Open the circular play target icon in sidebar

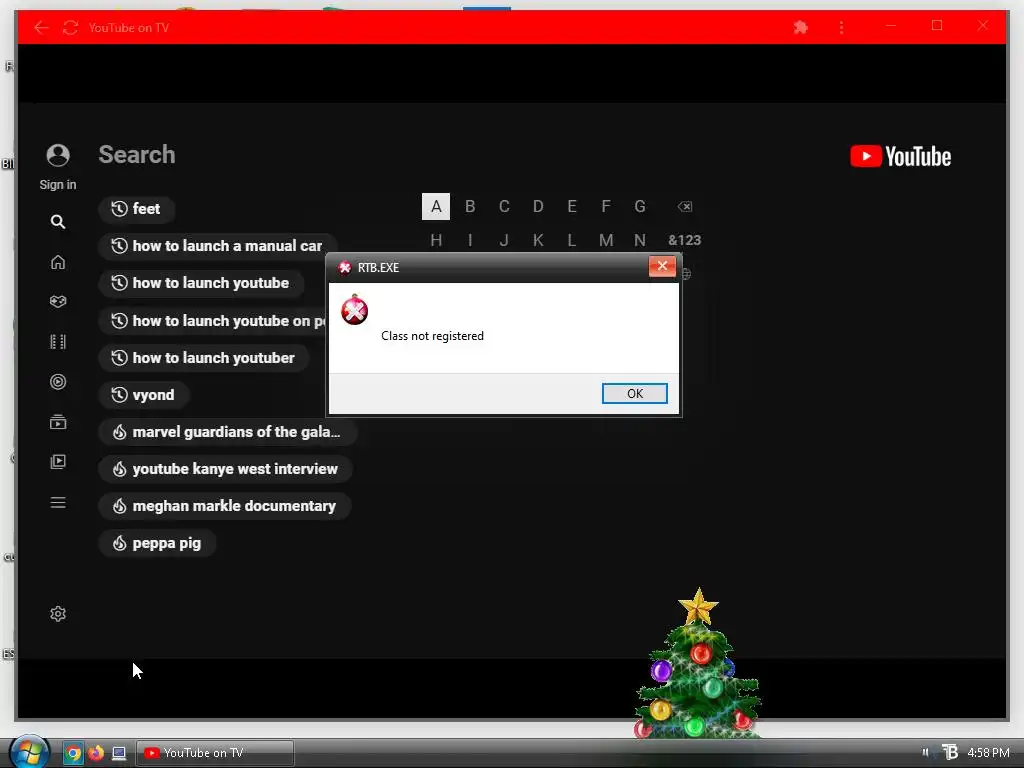(58, 382)
